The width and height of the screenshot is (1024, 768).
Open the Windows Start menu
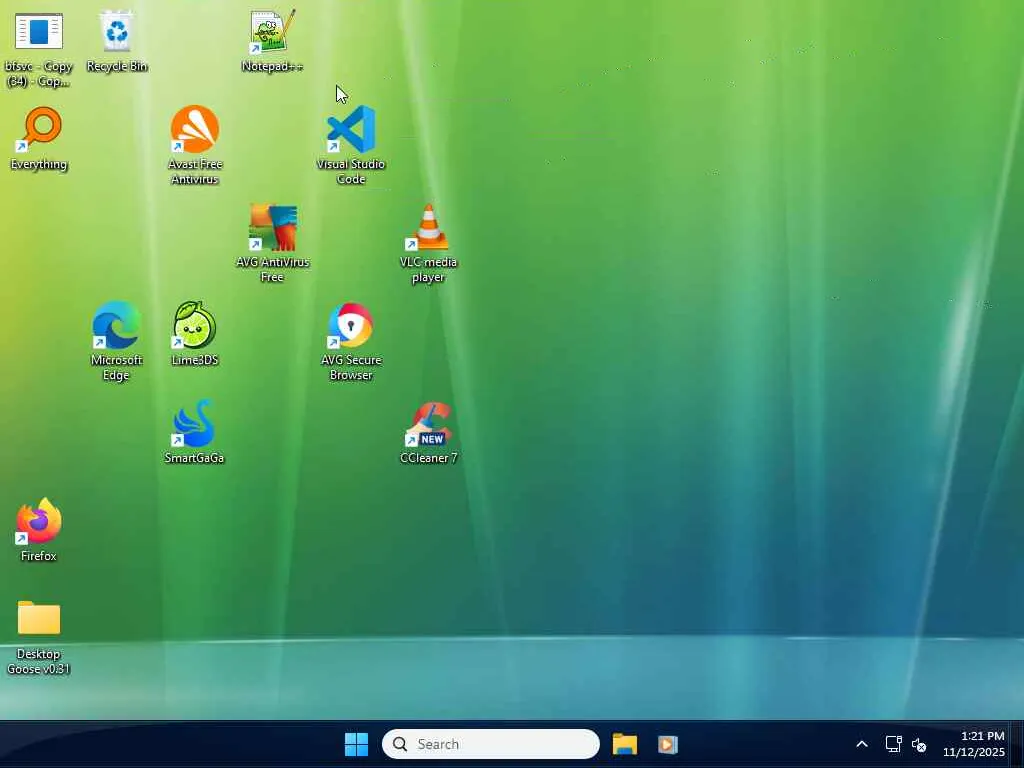click(357, 744)
